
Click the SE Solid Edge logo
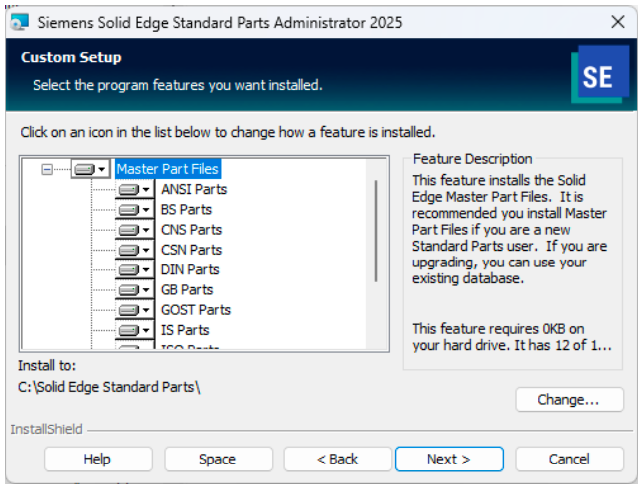(600, 74)
